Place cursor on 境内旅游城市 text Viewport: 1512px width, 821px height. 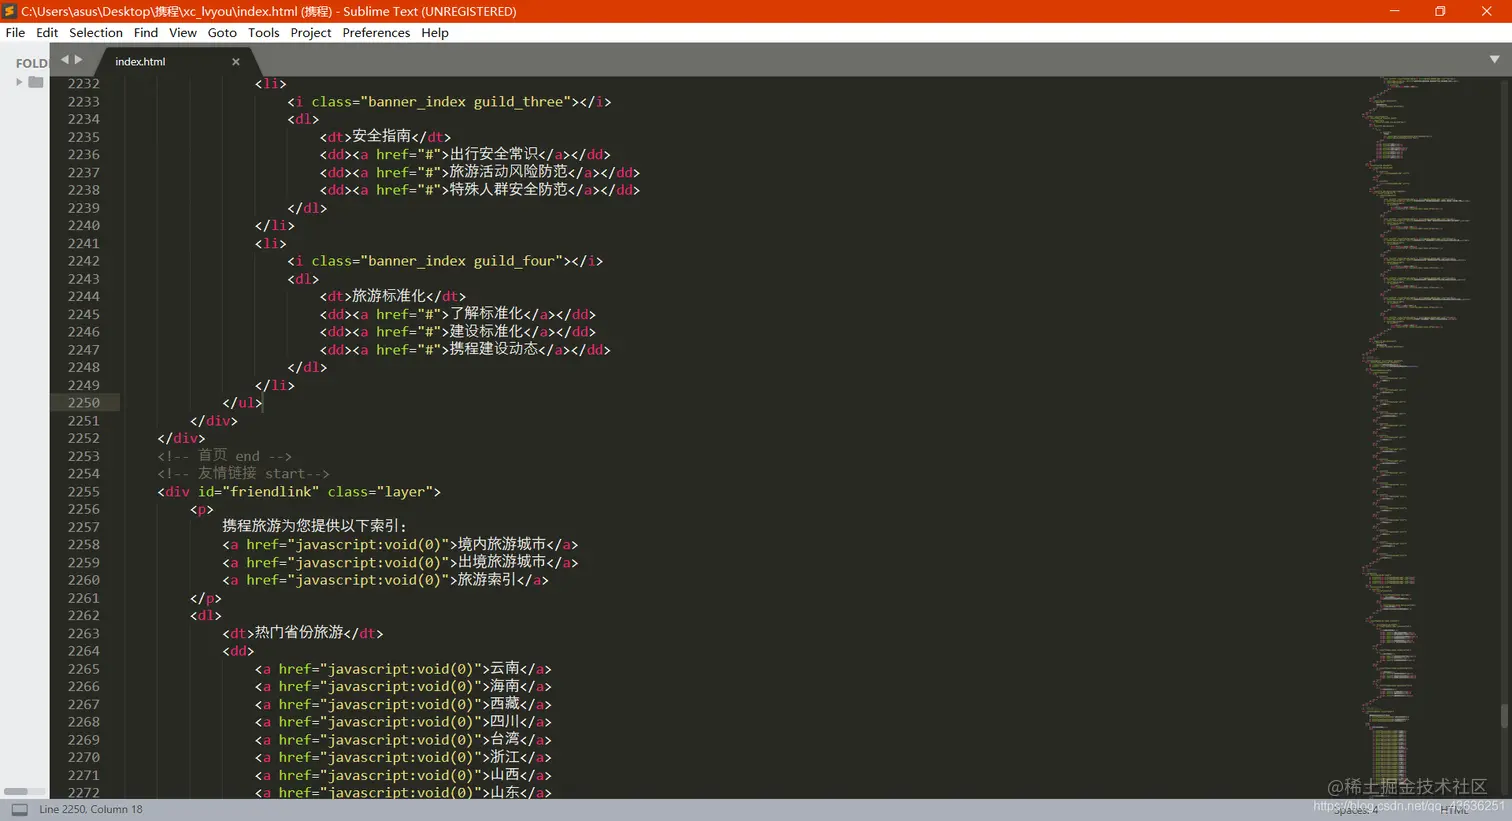(x=502, y=545)
